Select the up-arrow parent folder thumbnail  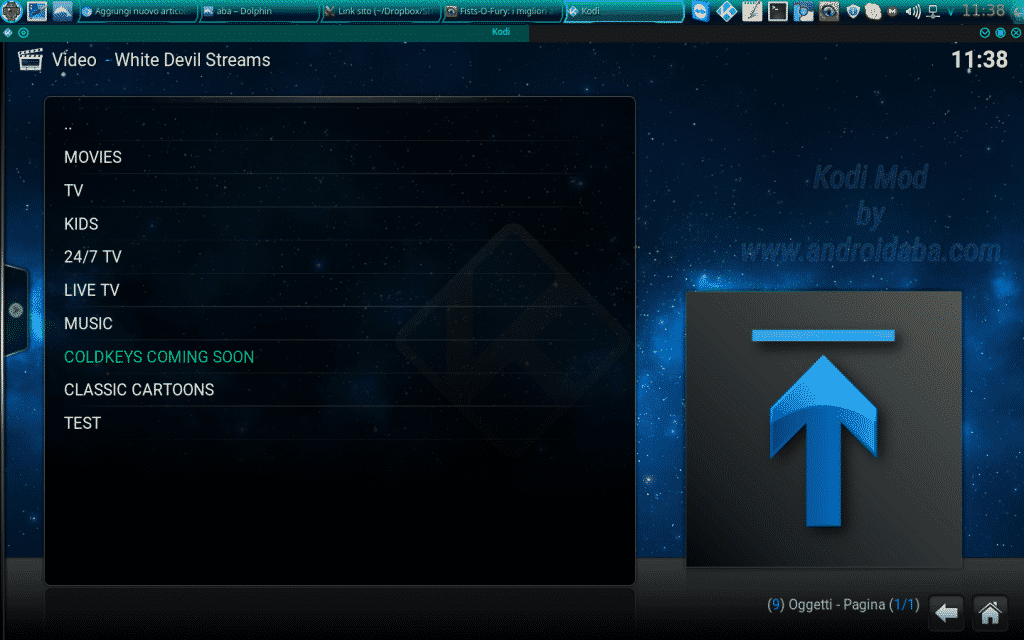pos(824,429)
